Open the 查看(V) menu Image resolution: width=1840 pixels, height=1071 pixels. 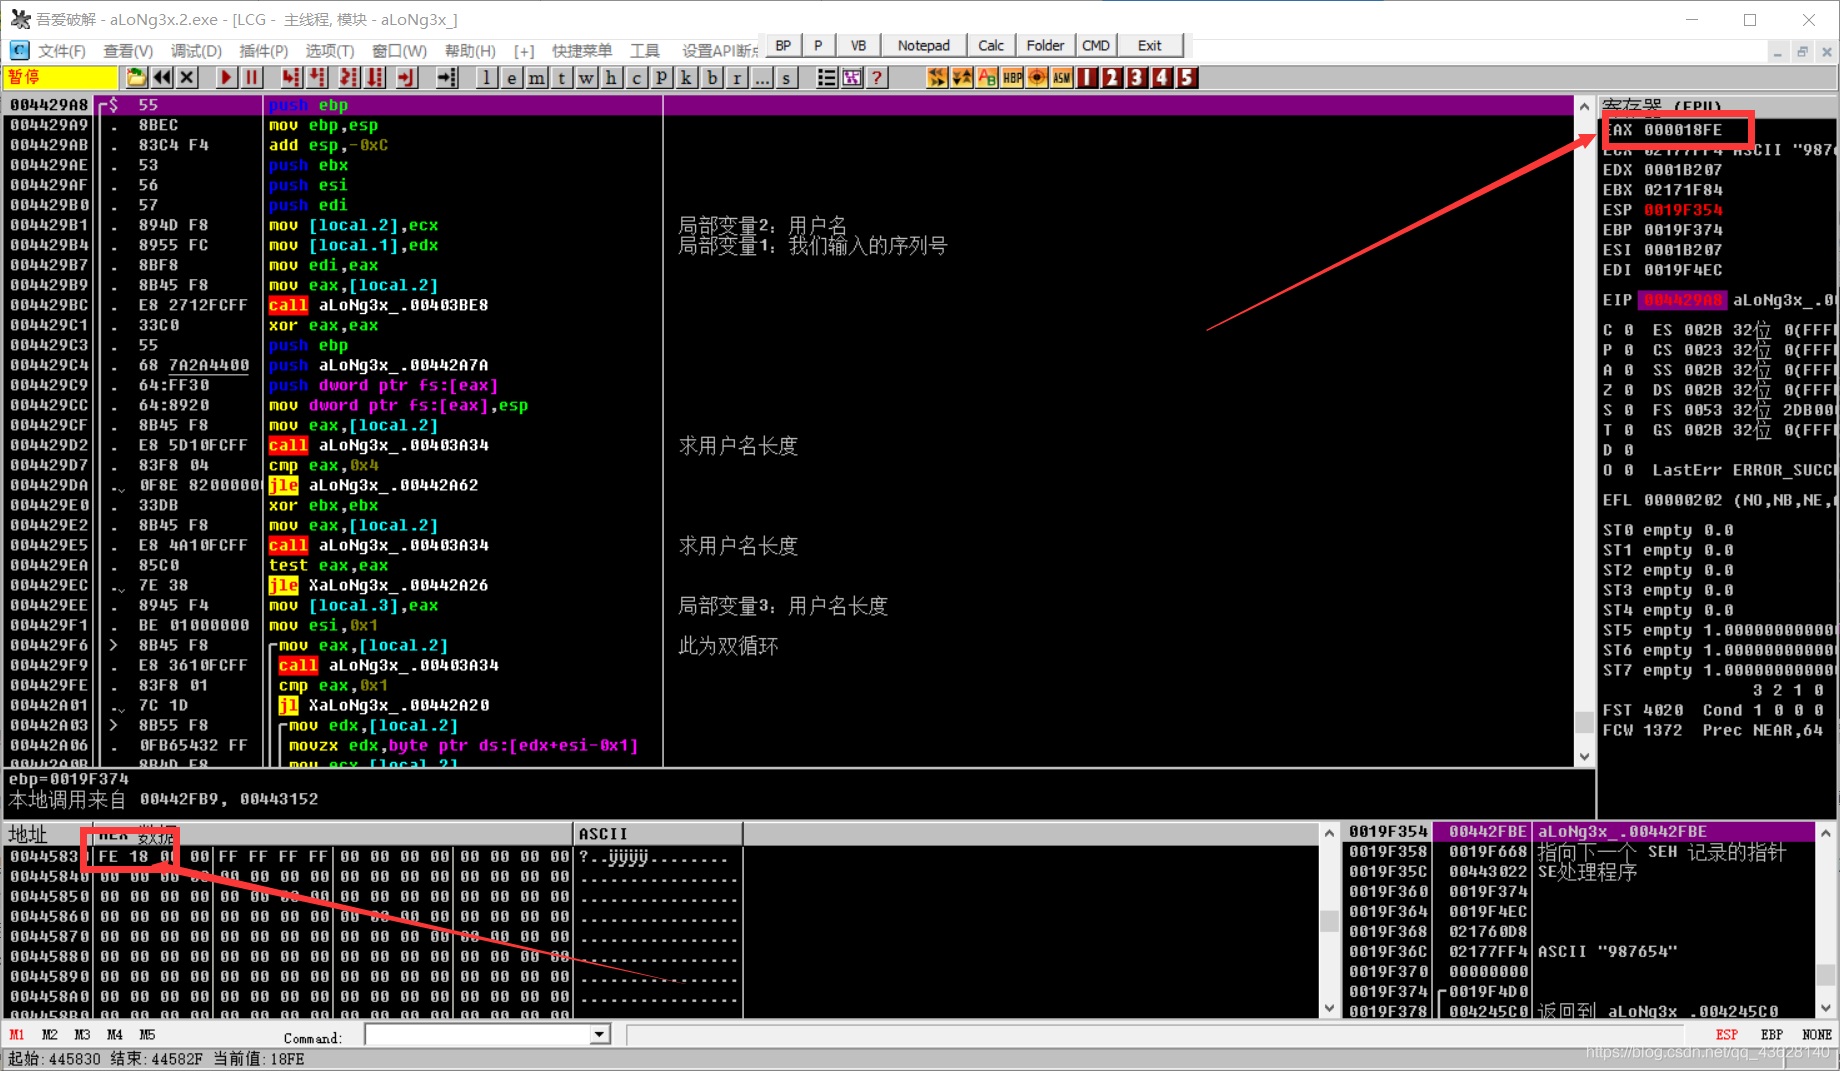(128, 50)
